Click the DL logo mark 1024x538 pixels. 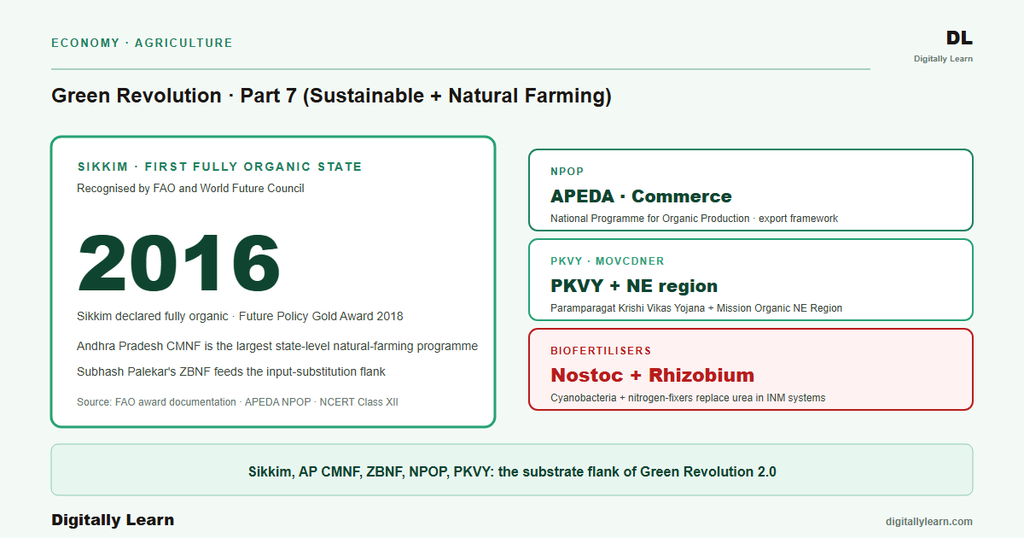(959, 38)
